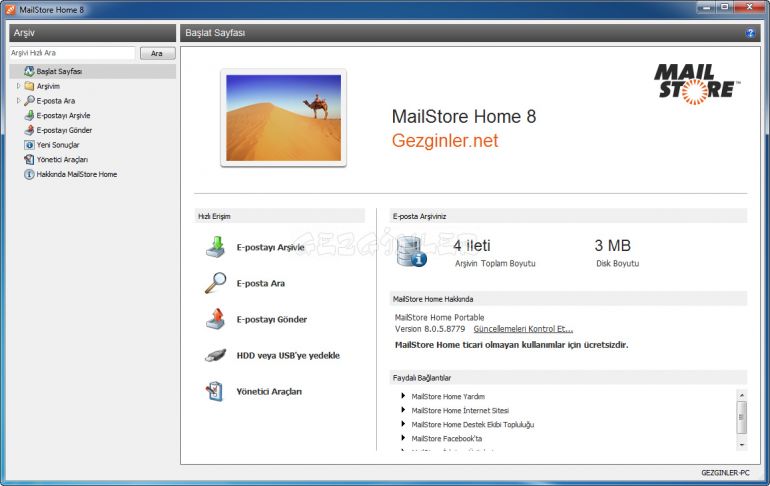Click the Yeni Sonuçlar icon in sidebar
The width and height of the screenshot is (770, 486).
[29, 145]
